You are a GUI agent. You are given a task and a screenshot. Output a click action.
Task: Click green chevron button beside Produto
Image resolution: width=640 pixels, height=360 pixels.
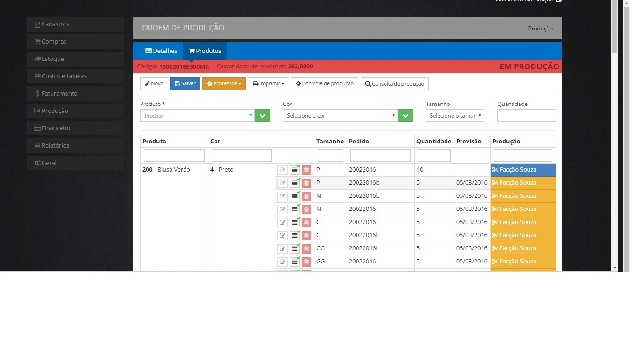pyautogui.click(x=262, y=116)
